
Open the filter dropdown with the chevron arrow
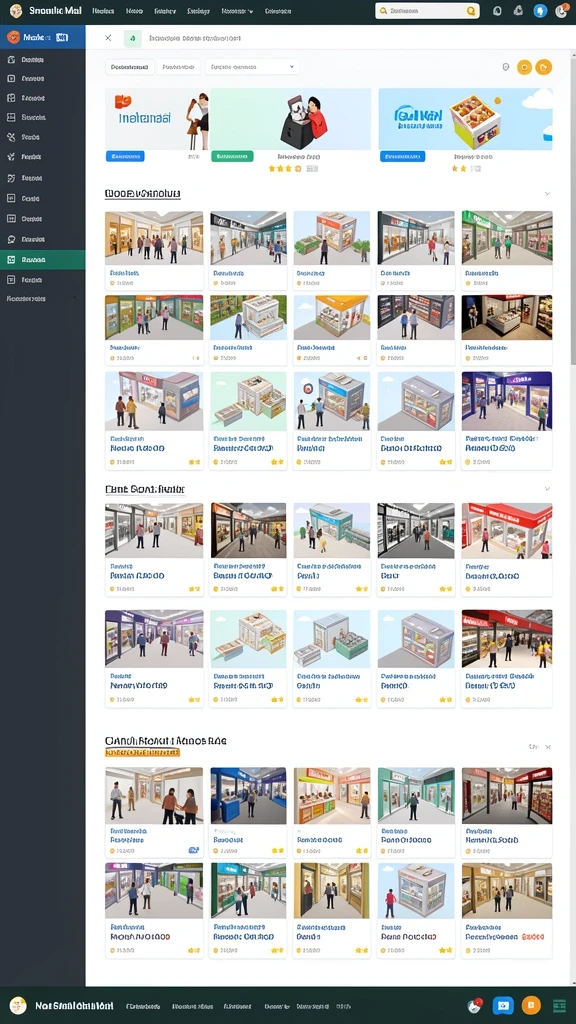[252, 67]
